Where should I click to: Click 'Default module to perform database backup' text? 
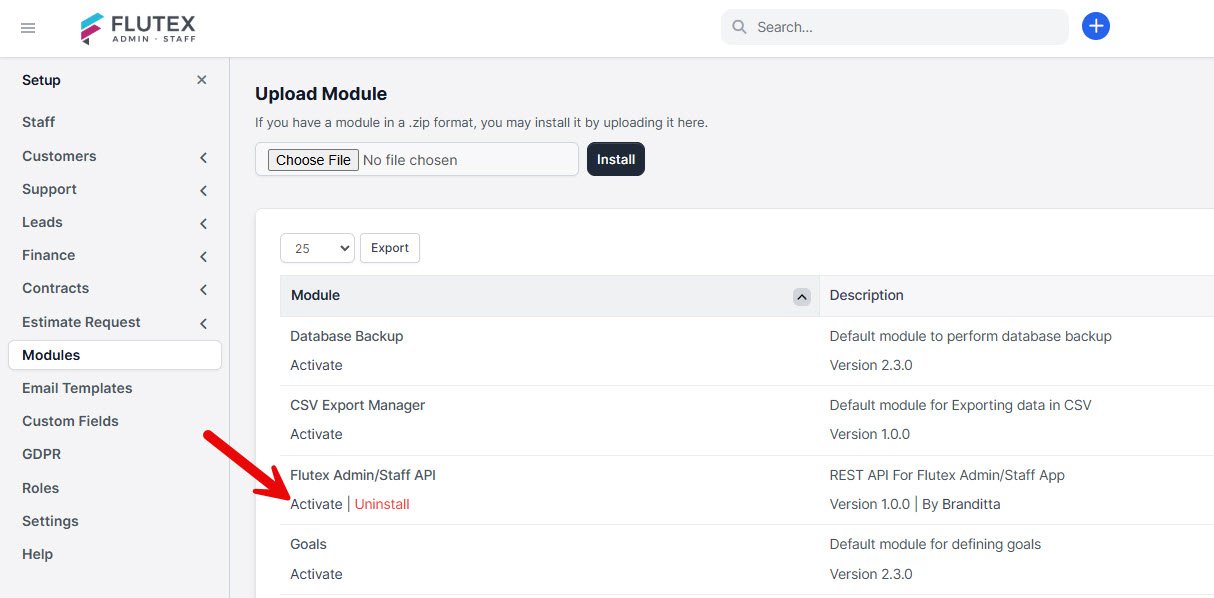click(x=970, y=336)
